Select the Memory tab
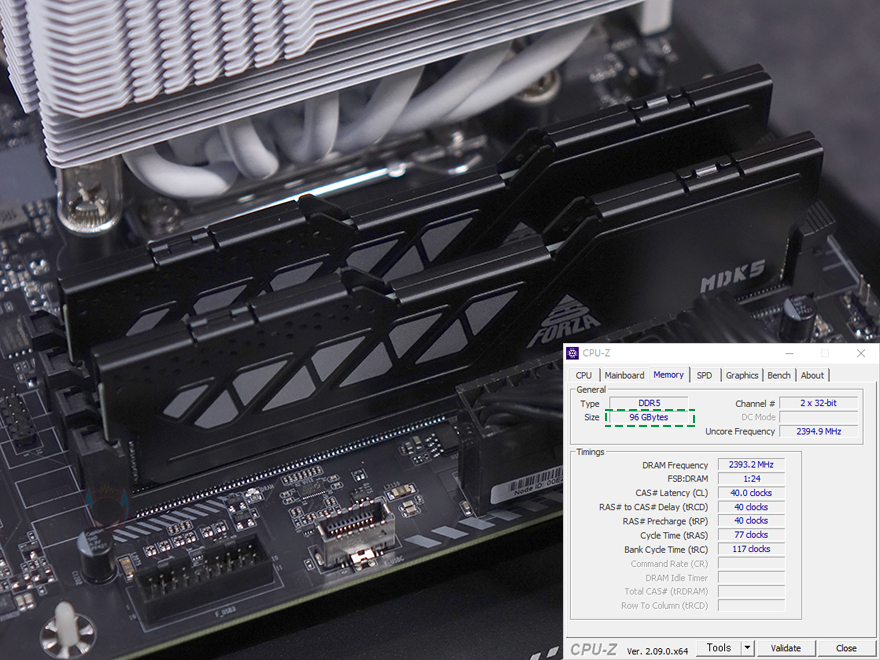 point(668,374)
